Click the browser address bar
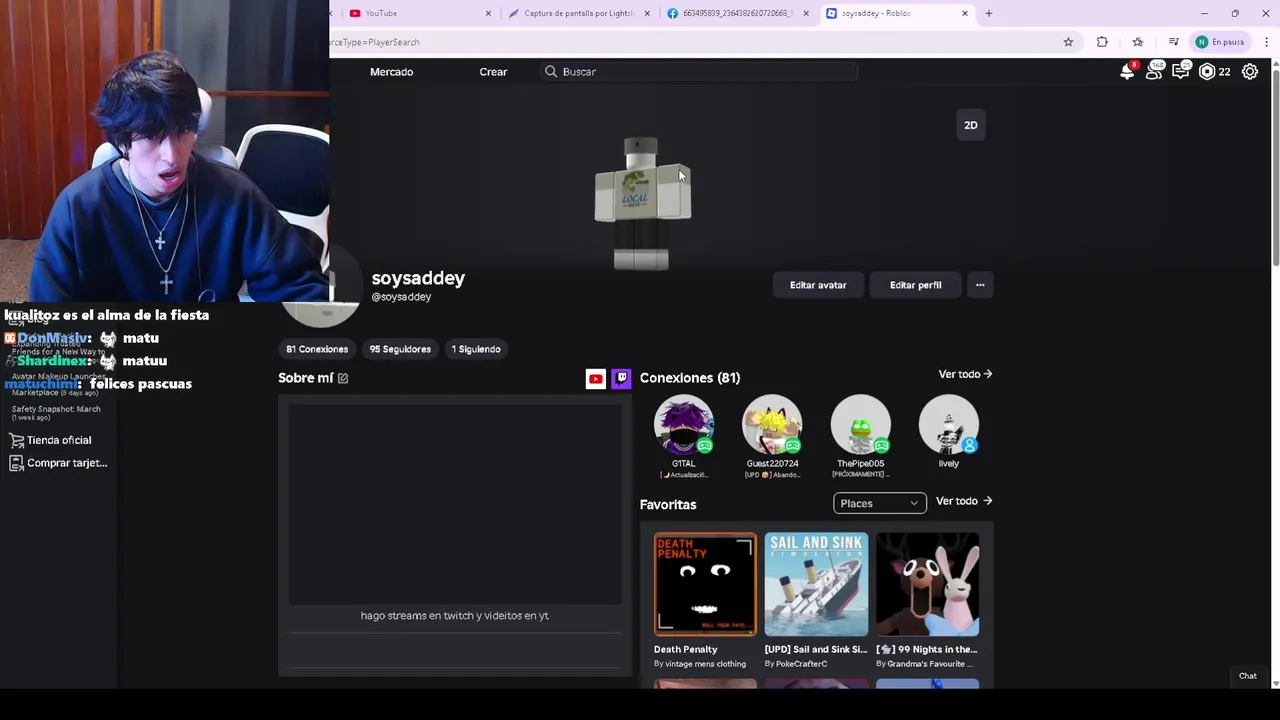Screen dimensions: 1280x720 click(x=690, y=42)
